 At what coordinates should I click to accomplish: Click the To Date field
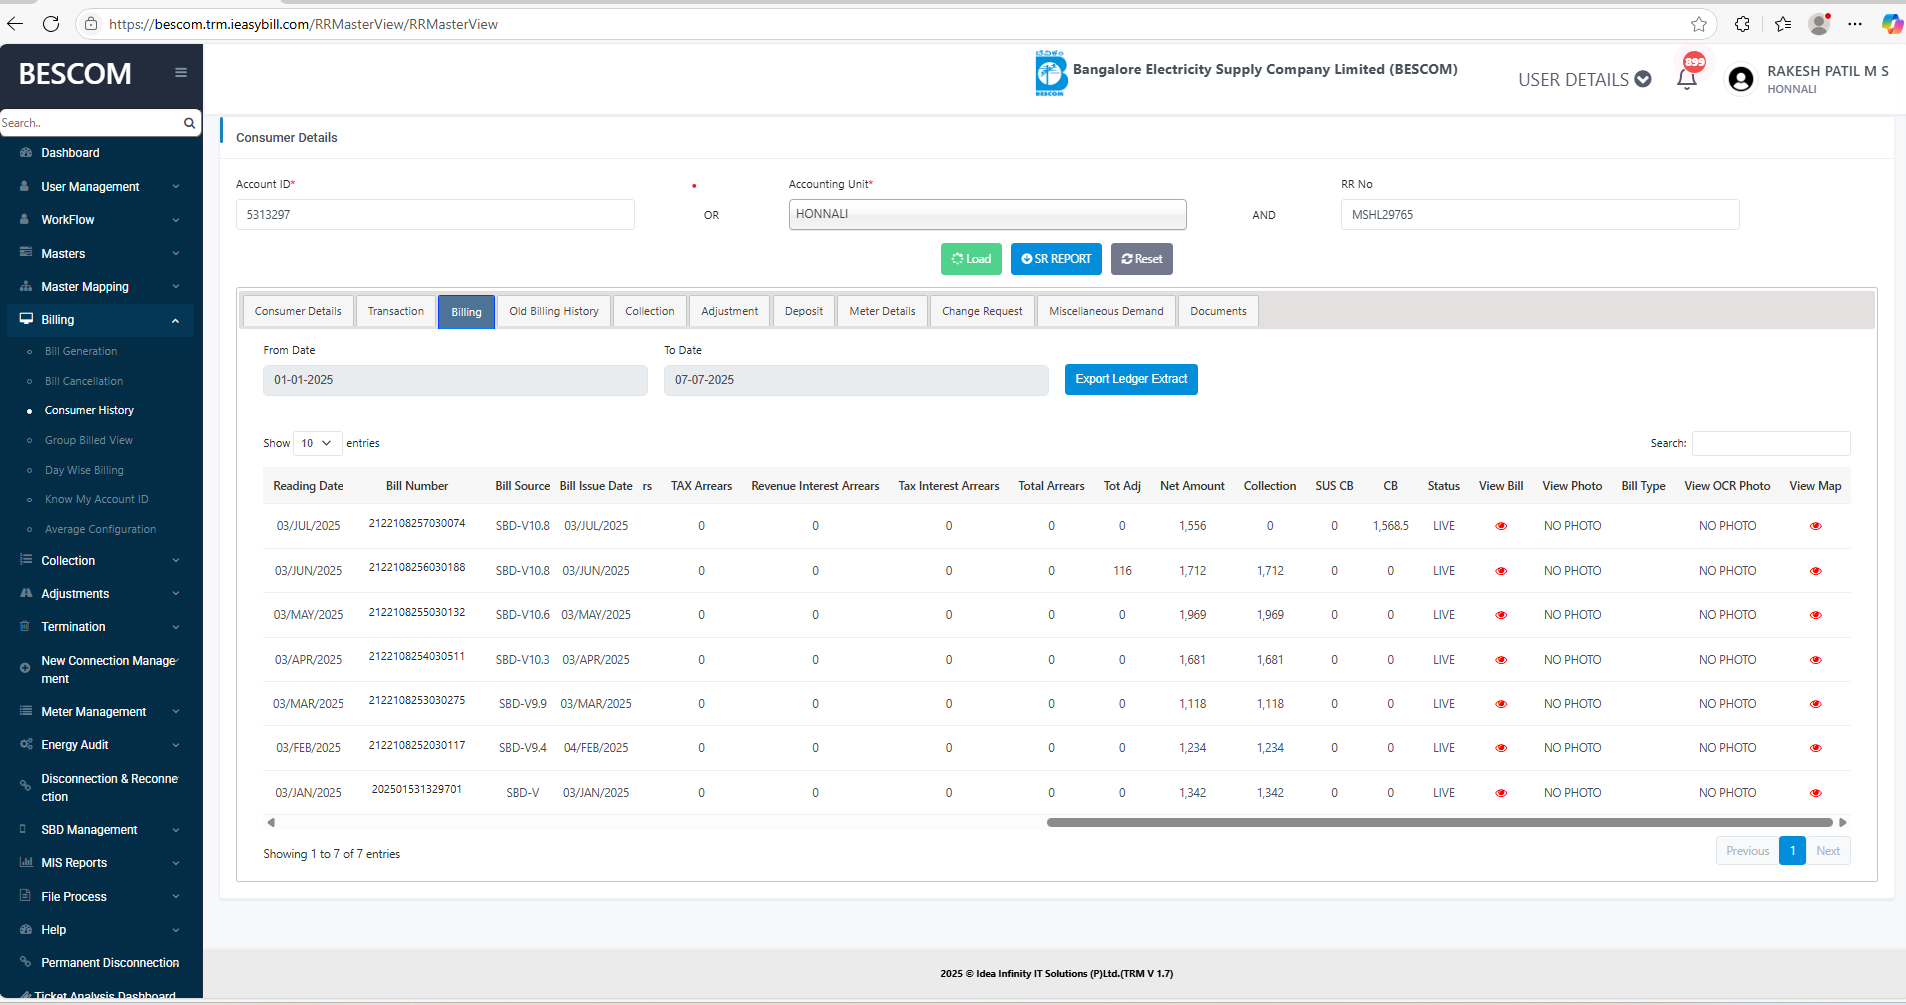coord(856,380)
